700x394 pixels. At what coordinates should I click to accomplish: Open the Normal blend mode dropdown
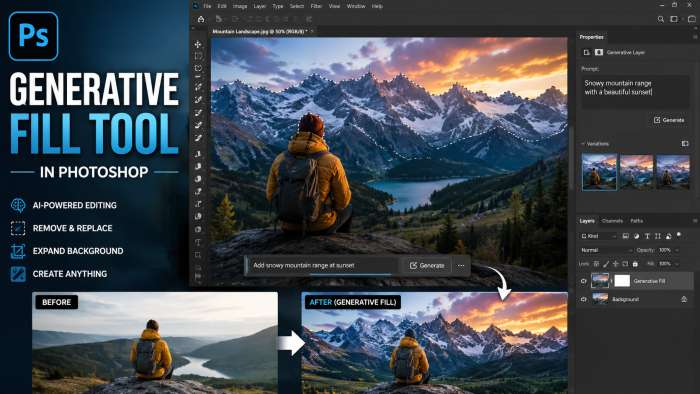pyautogui.click(x=606, y=250)
